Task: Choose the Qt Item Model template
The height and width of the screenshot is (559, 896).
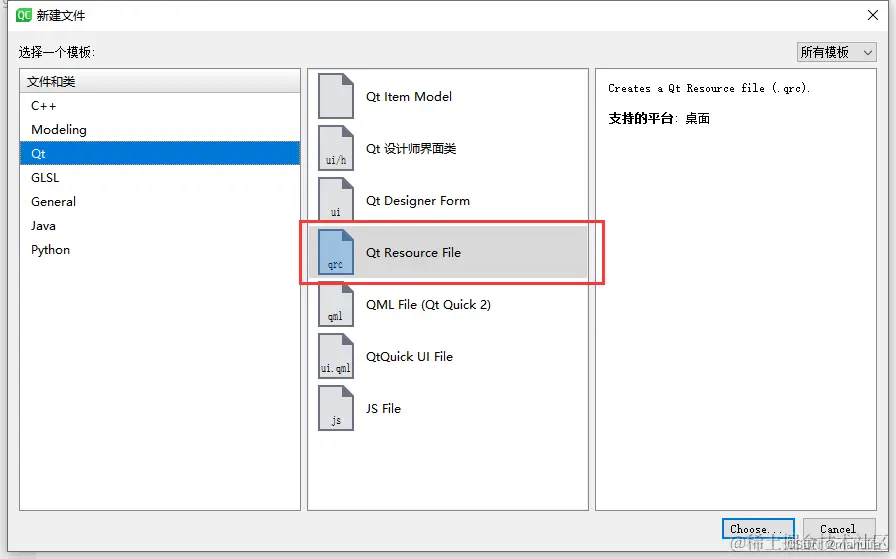Action: coord(448,96)
